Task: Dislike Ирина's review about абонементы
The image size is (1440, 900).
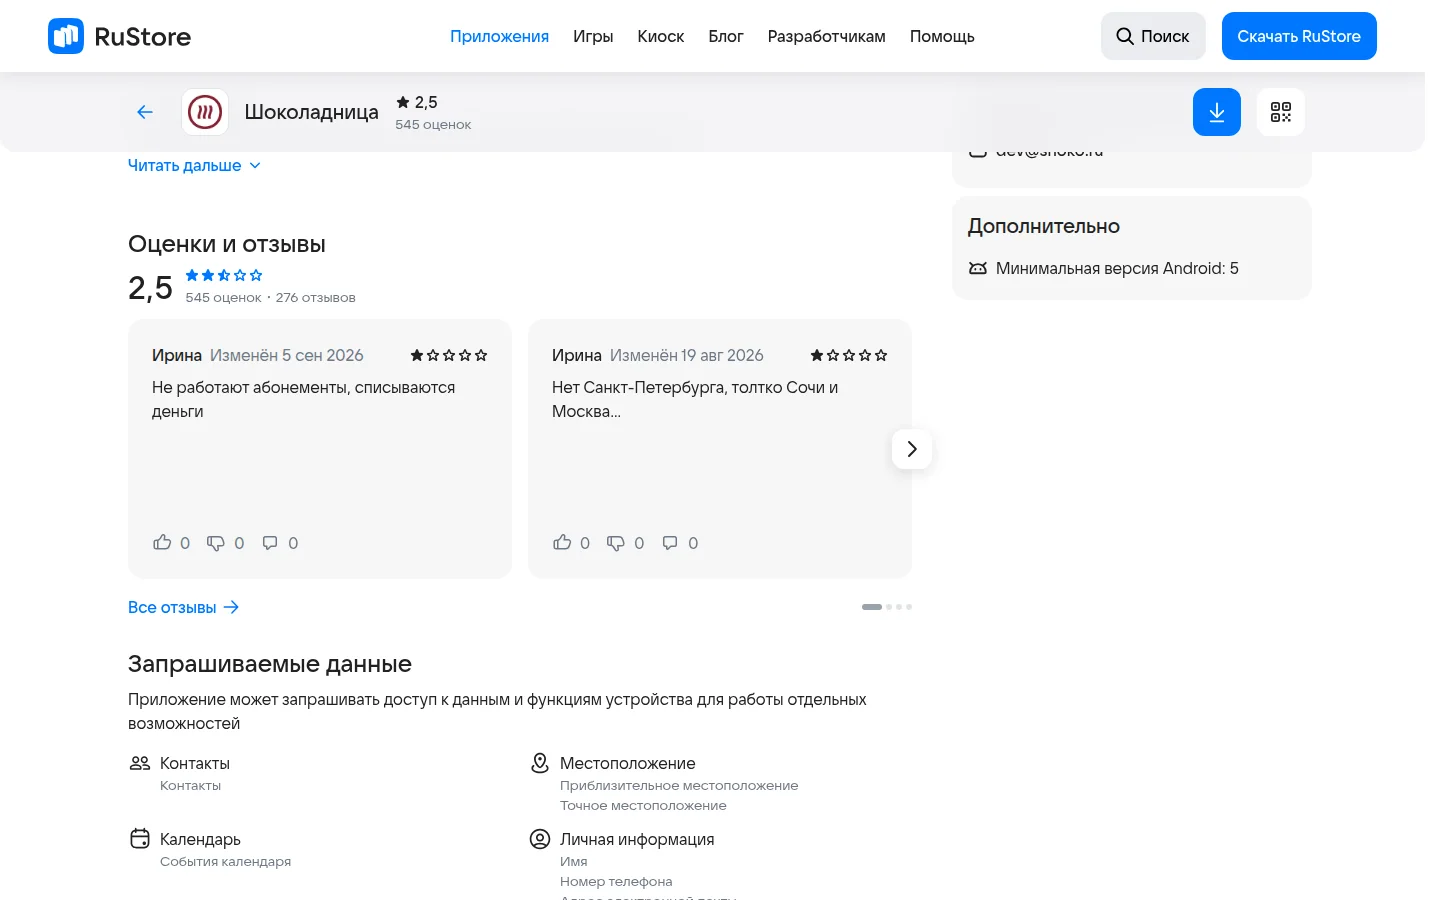Action: pos(216,542)
